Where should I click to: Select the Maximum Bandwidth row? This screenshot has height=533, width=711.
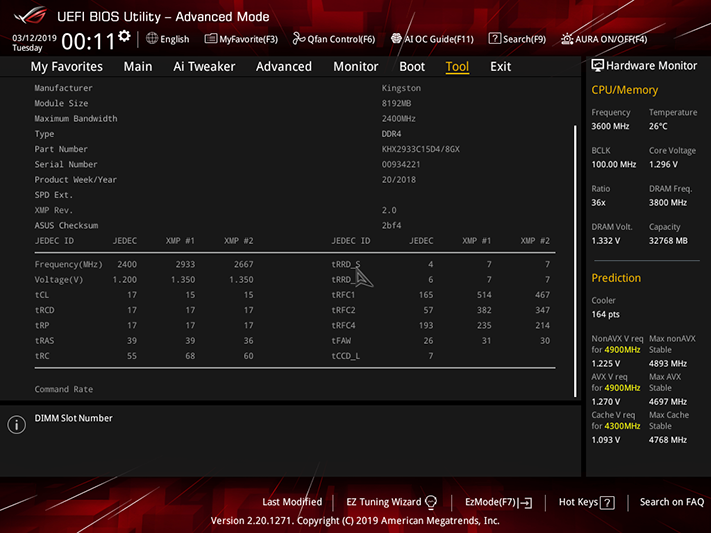tap(295, 118)
